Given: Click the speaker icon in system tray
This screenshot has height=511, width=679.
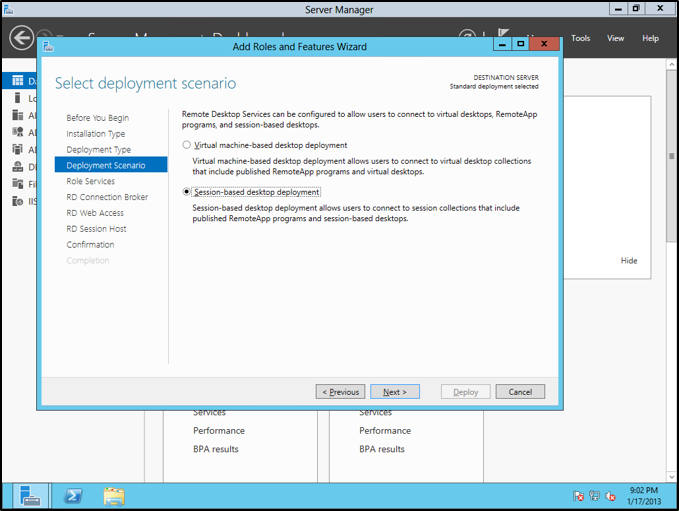Looking at the screenshot, I should [x=610, y=496].
